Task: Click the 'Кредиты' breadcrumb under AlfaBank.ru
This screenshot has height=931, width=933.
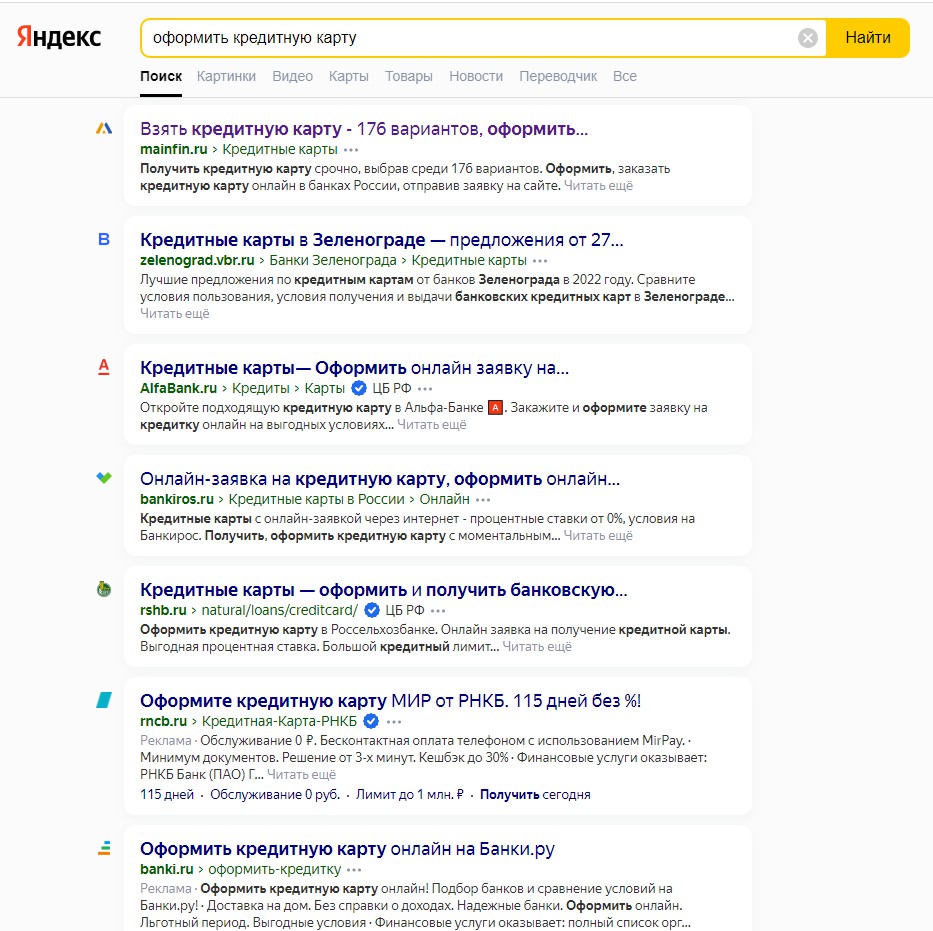Action: pyautogui.click(x=261, y=388)
